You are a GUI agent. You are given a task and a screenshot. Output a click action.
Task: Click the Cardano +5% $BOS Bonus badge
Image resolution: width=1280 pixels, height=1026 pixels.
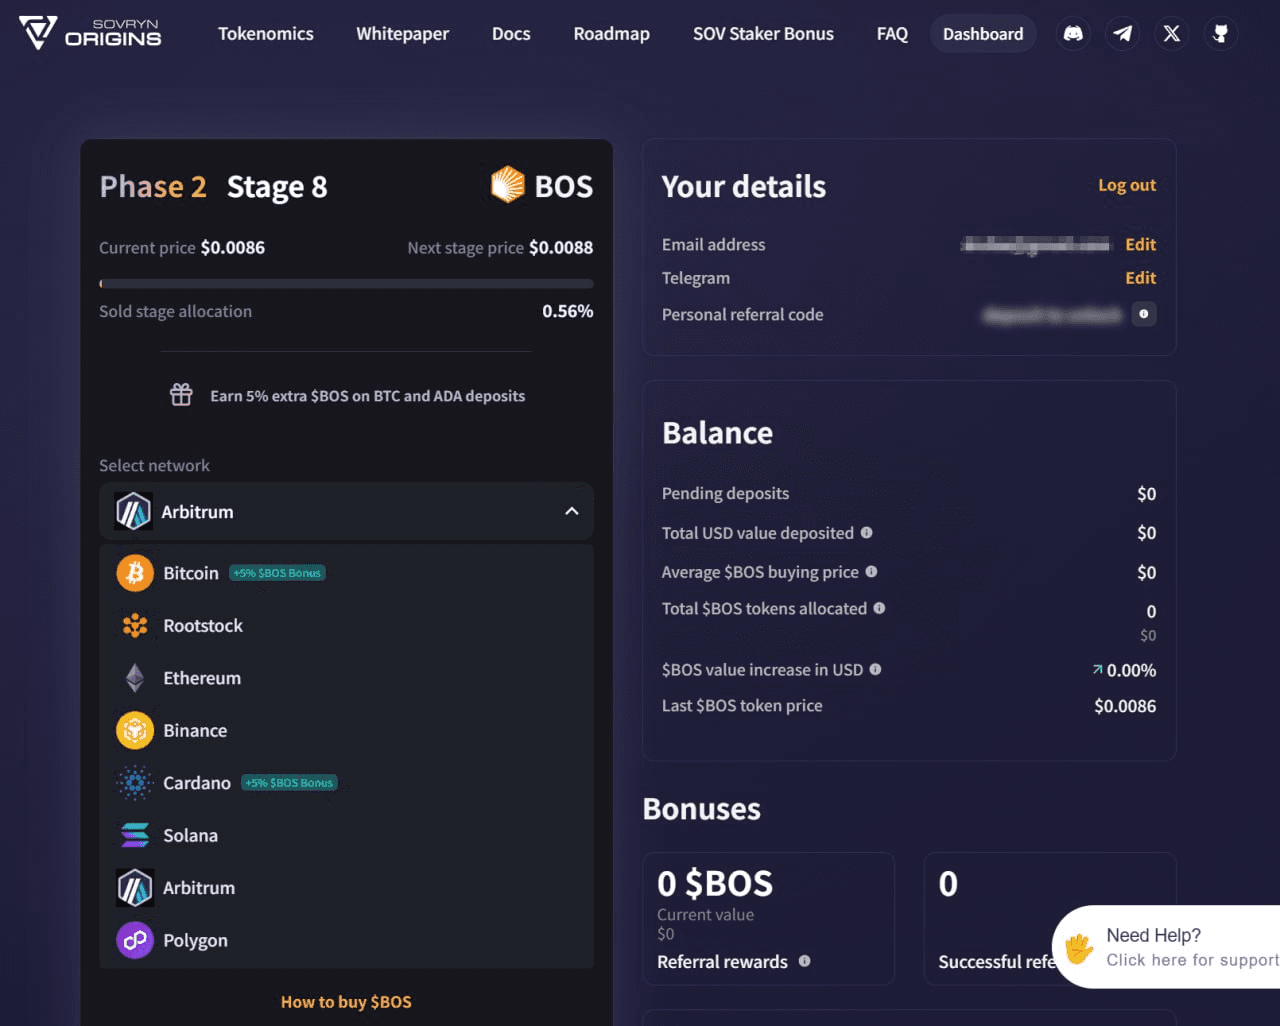pos(289,783)
